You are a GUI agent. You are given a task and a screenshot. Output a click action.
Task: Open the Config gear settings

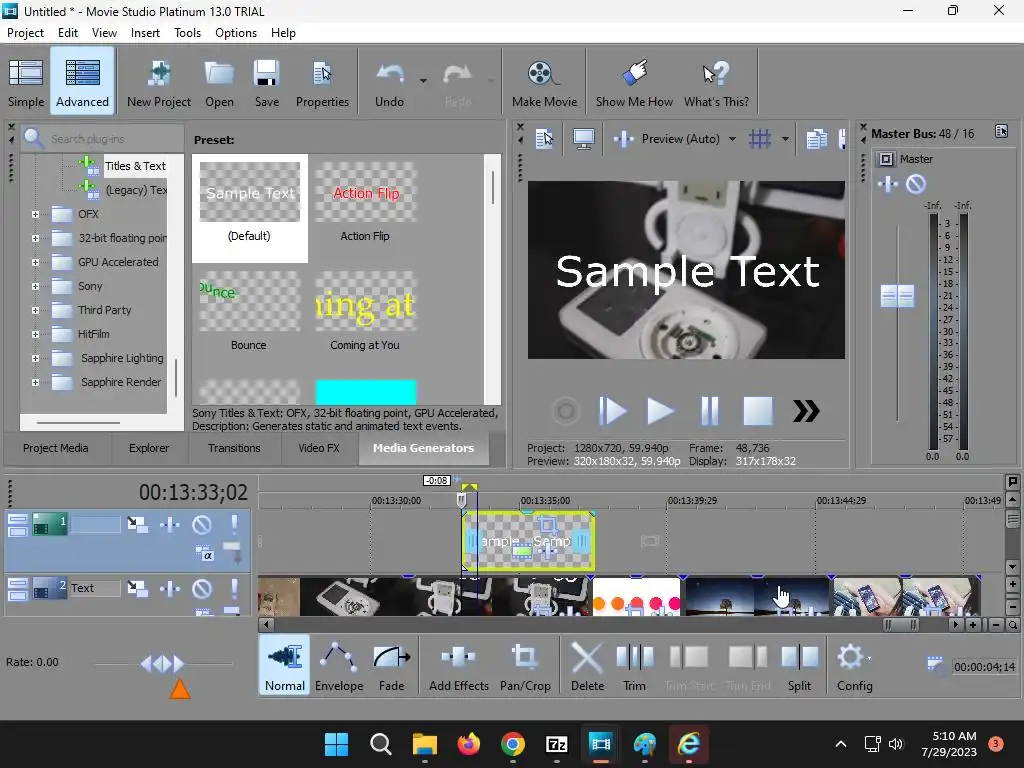click(854, 665)
